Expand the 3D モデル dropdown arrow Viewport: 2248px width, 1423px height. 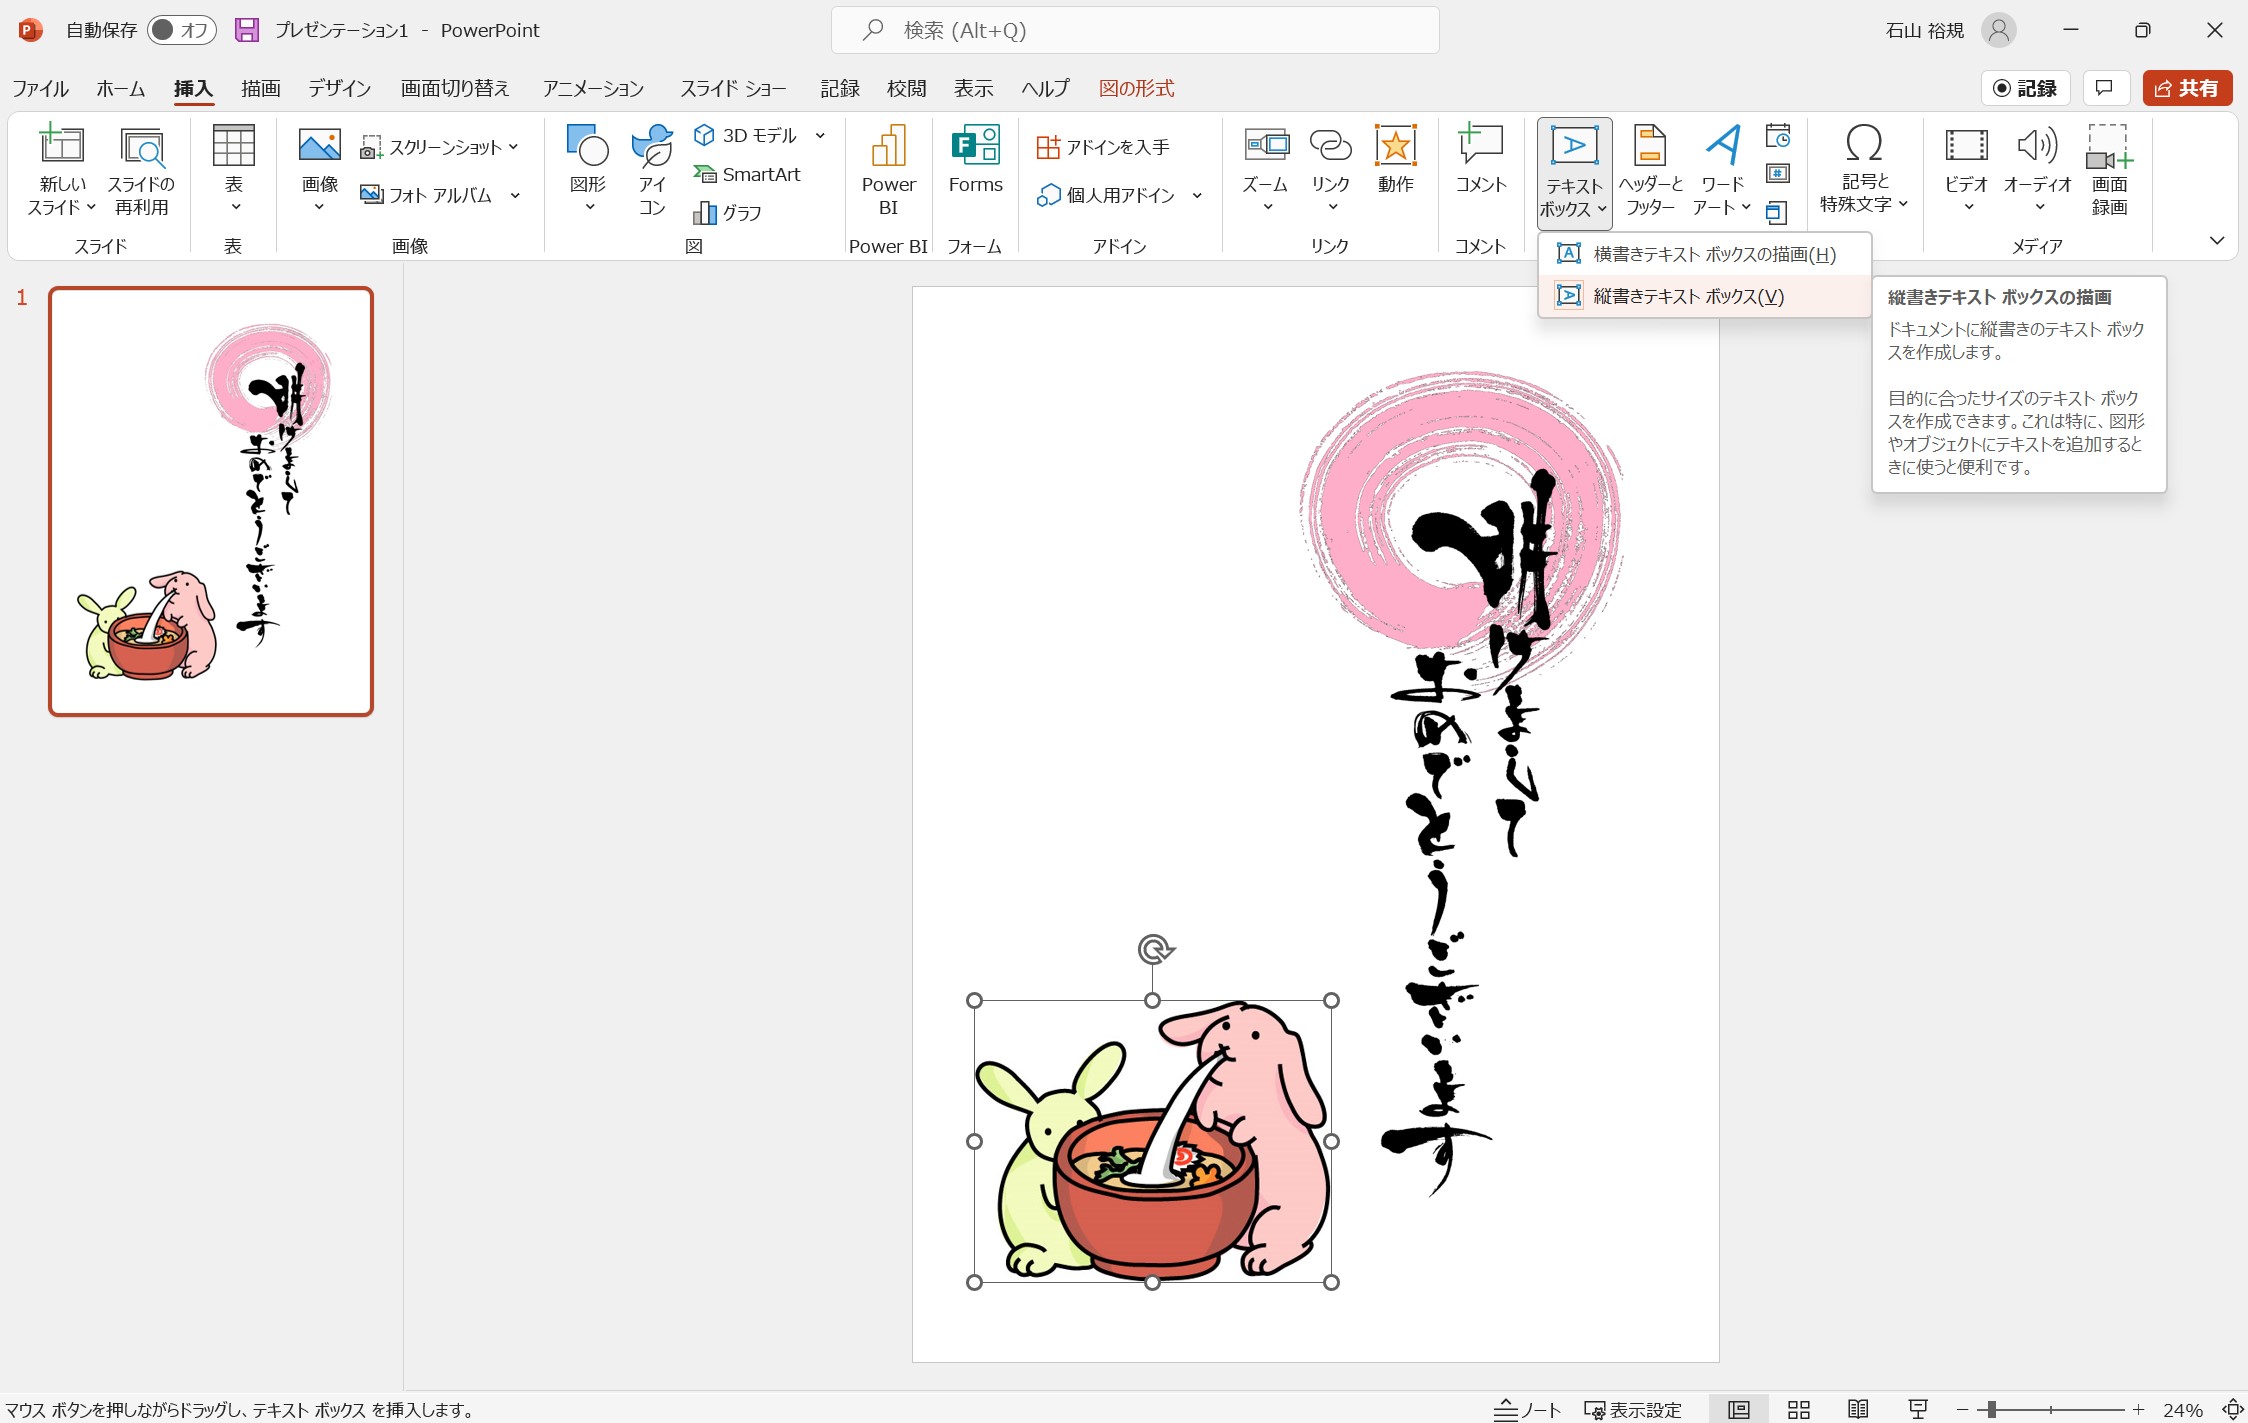819,134
